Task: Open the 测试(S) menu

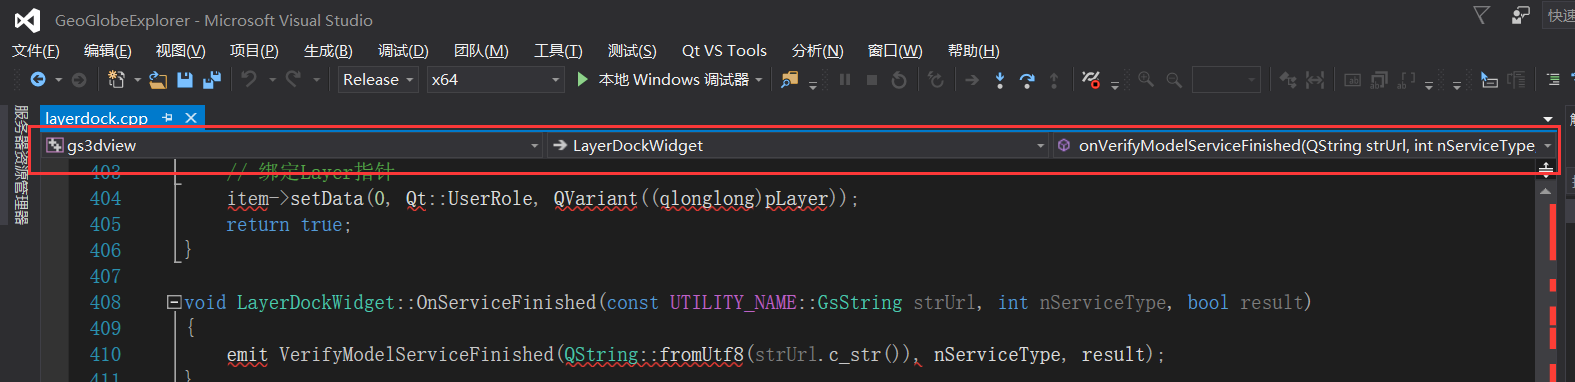Action: click(632, 51)
